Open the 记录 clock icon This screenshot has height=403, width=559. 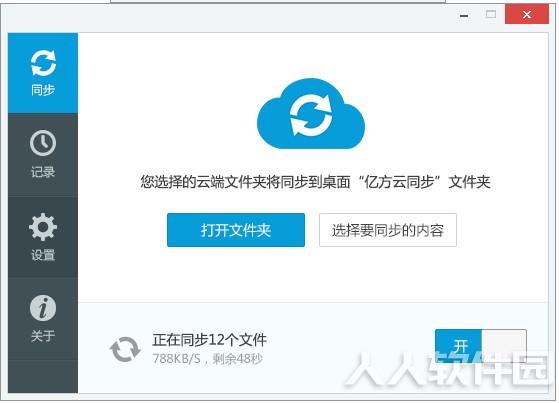(43, 143)
